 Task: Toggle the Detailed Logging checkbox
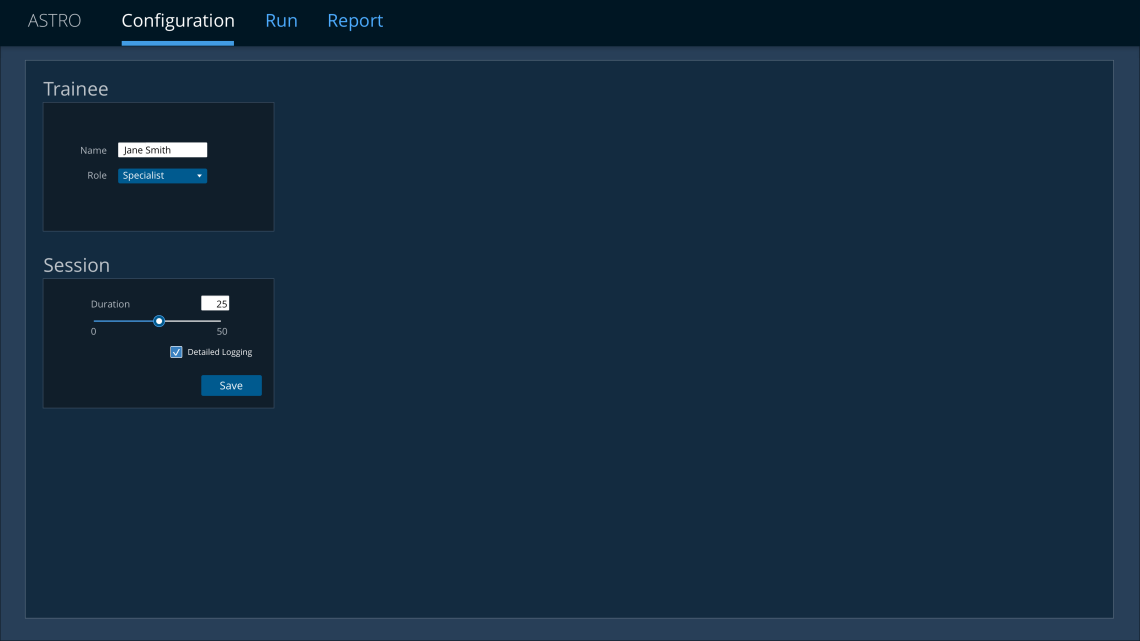click(x=176, y=352)
